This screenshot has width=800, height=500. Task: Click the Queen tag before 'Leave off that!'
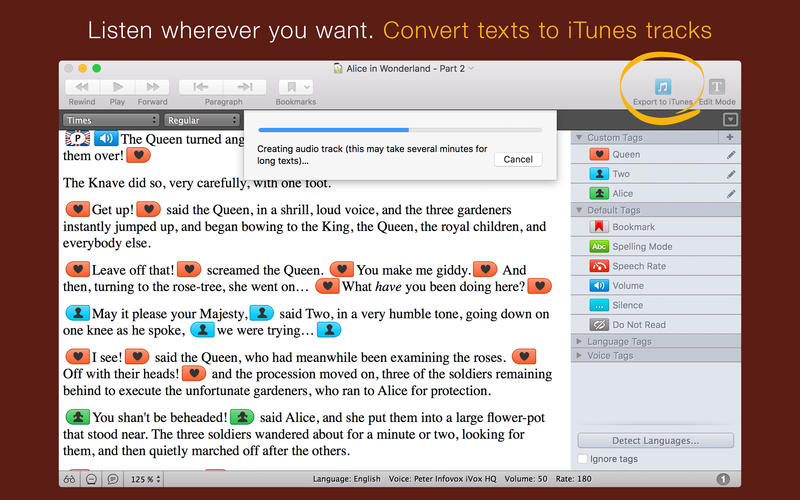pos(78,269)
